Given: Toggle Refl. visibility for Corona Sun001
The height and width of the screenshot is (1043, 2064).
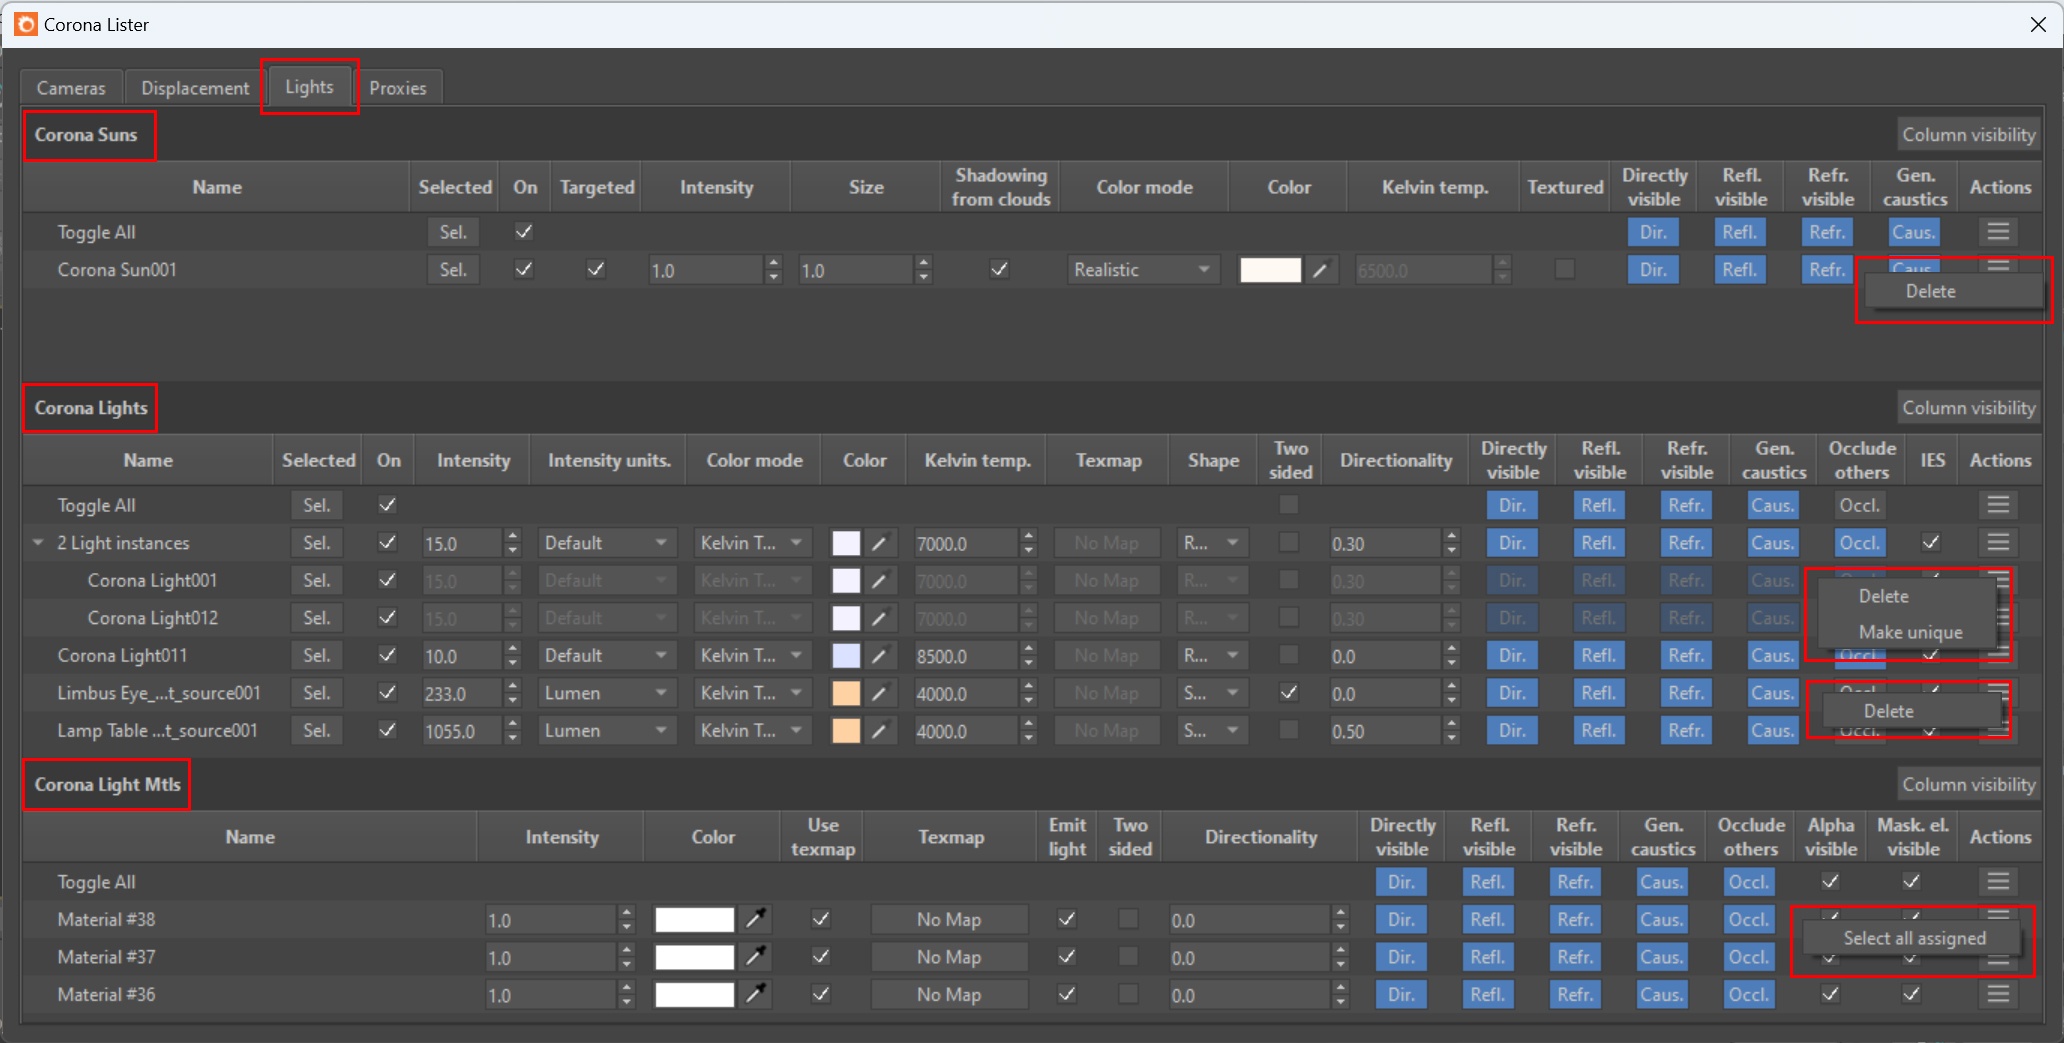Looking at the screenshot, I should 1740,270.
